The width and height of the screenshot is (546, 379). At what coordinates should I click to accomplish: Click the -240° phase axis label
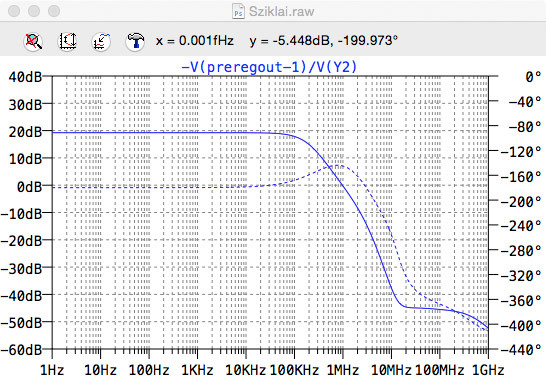(x=521, y=226)
